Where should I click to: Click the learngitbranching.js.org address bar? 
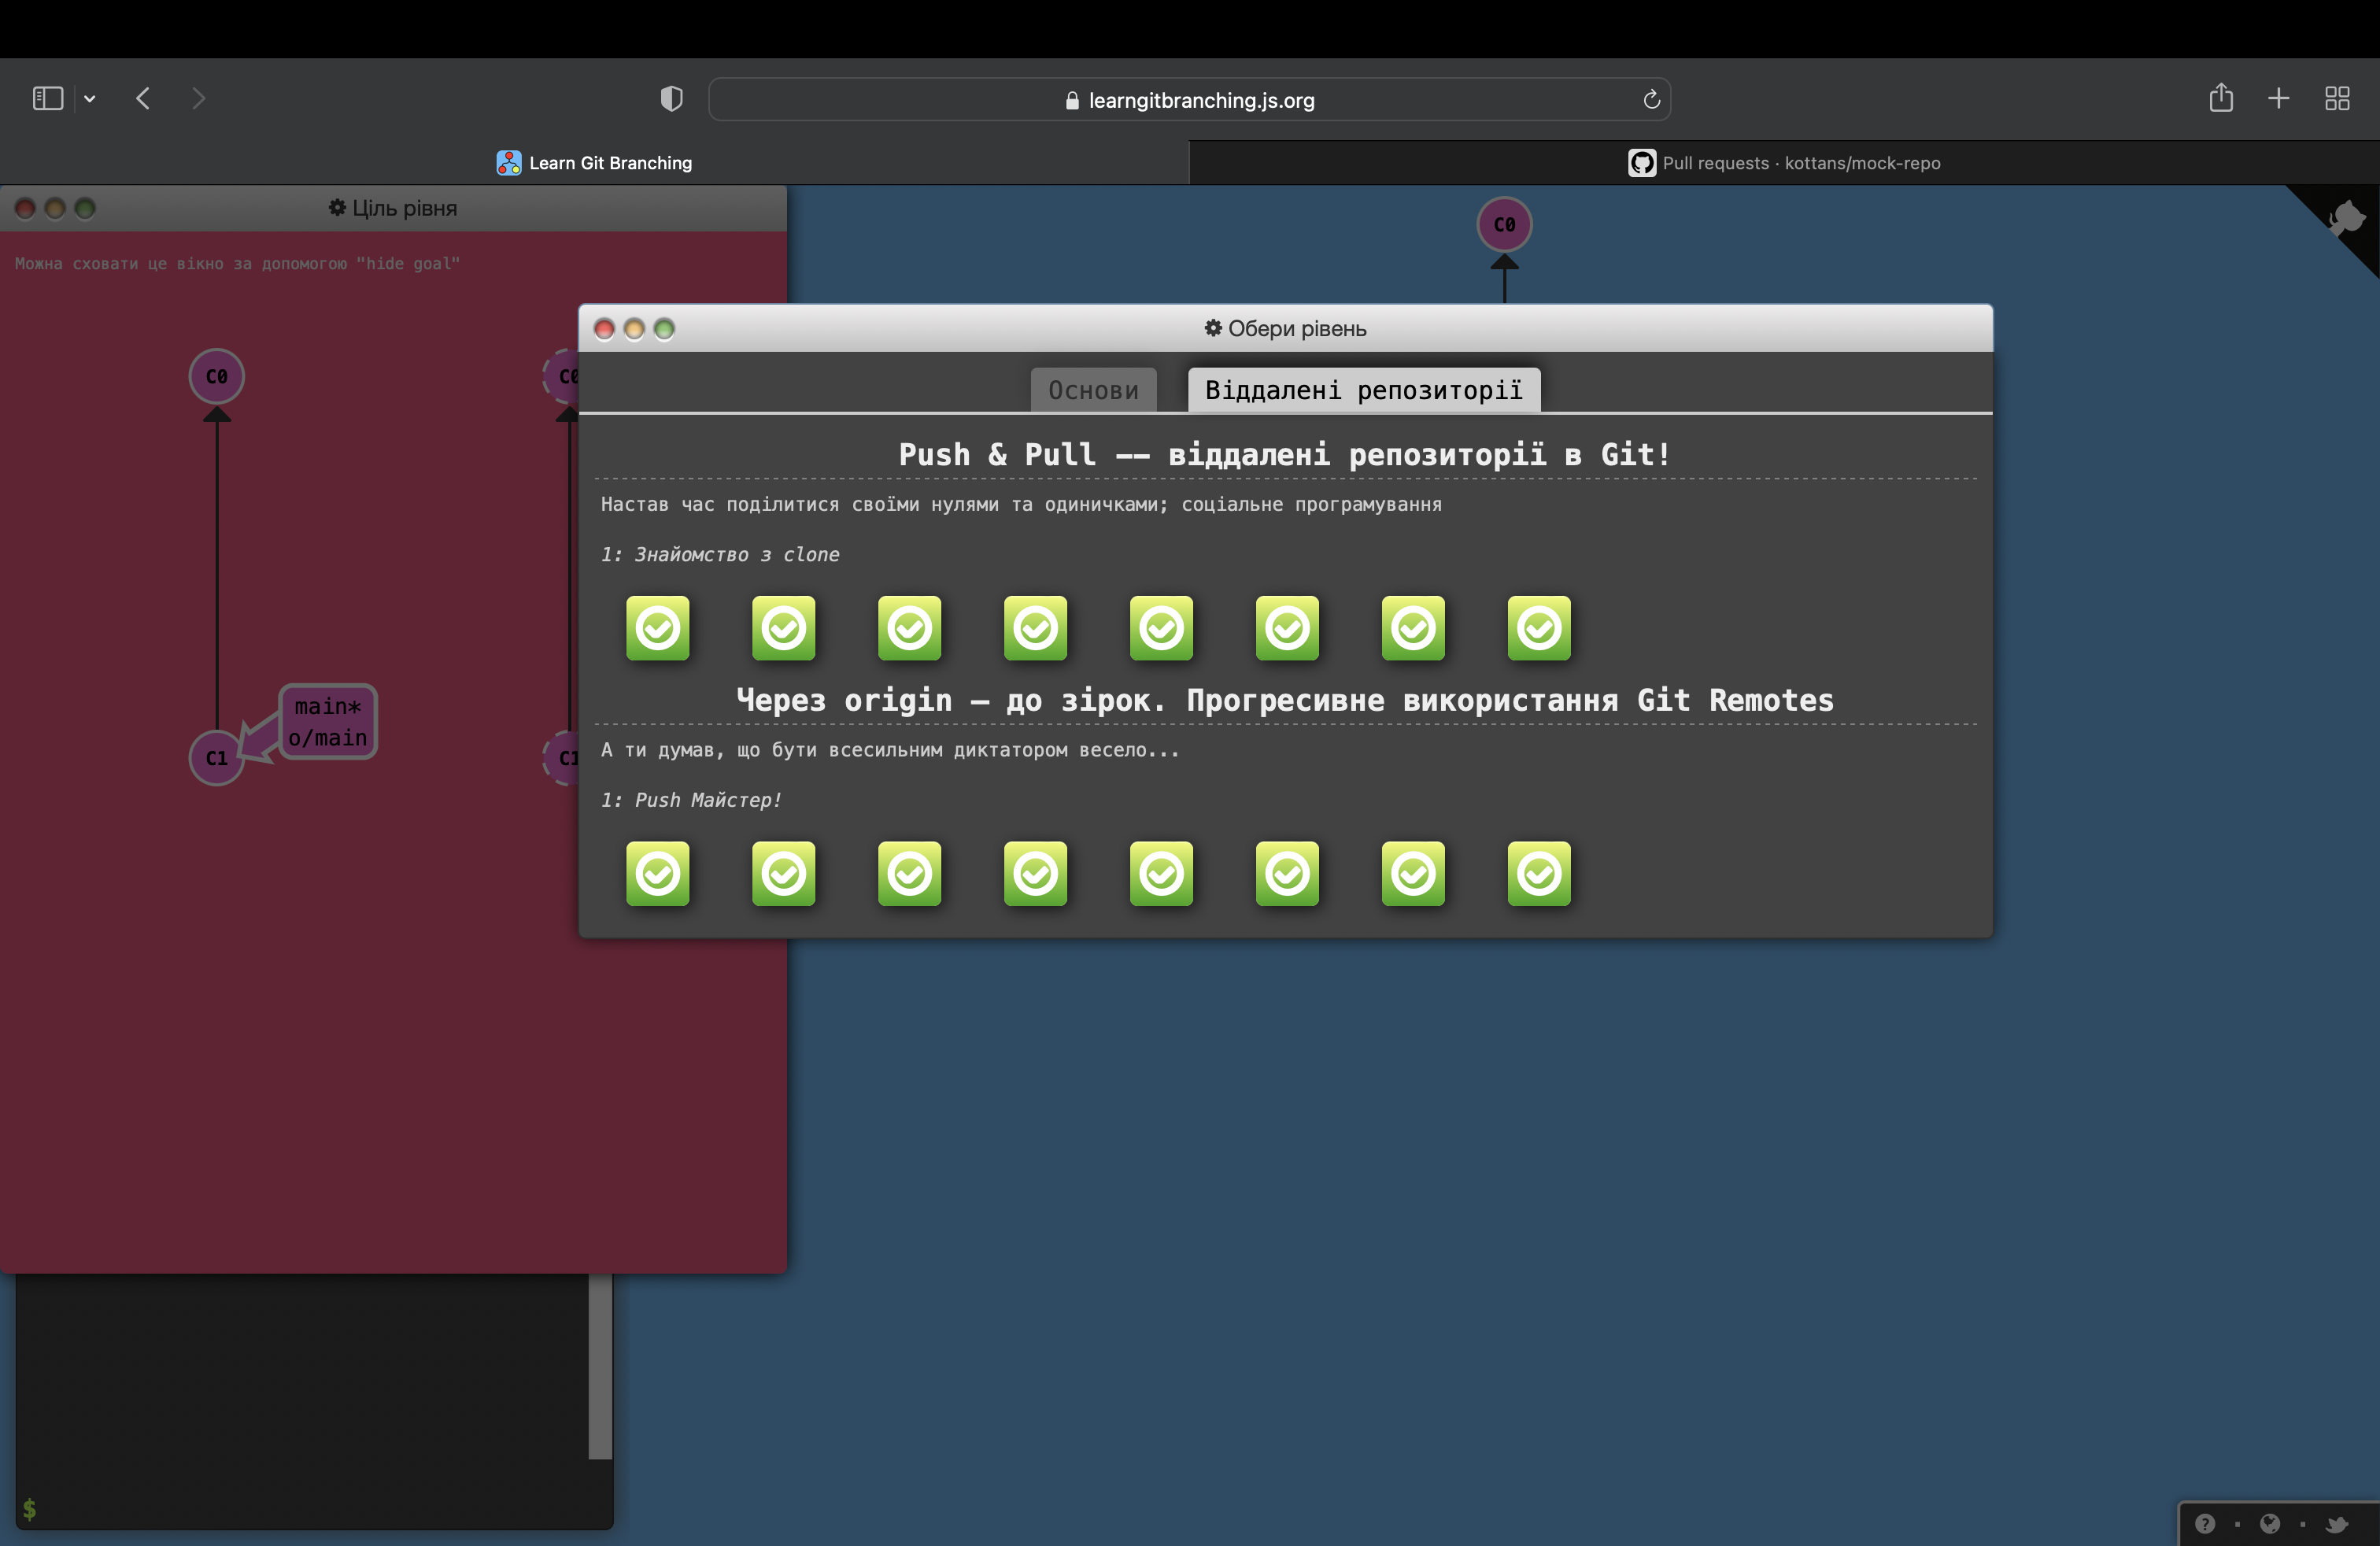[x=1189, y=99]
